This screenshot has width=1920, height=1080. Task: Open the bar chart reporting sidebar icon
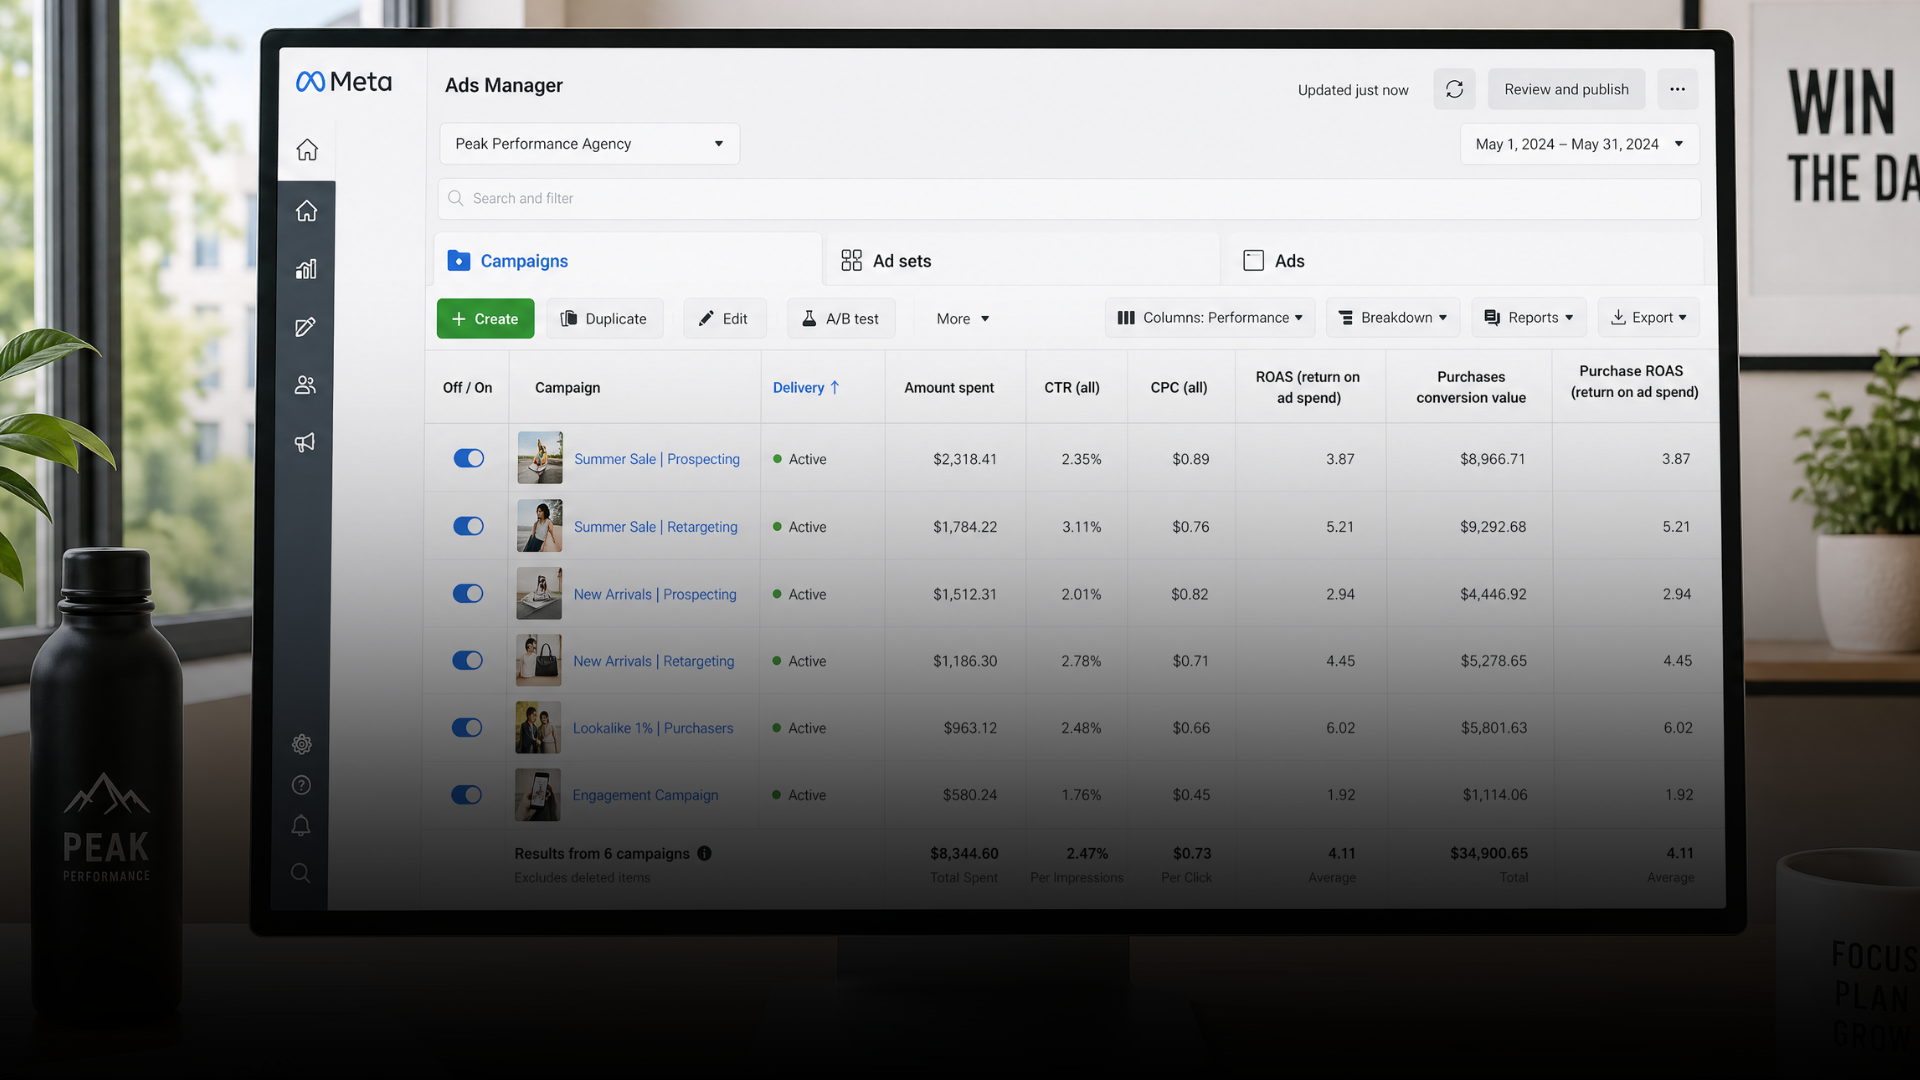tap(306, 269)
